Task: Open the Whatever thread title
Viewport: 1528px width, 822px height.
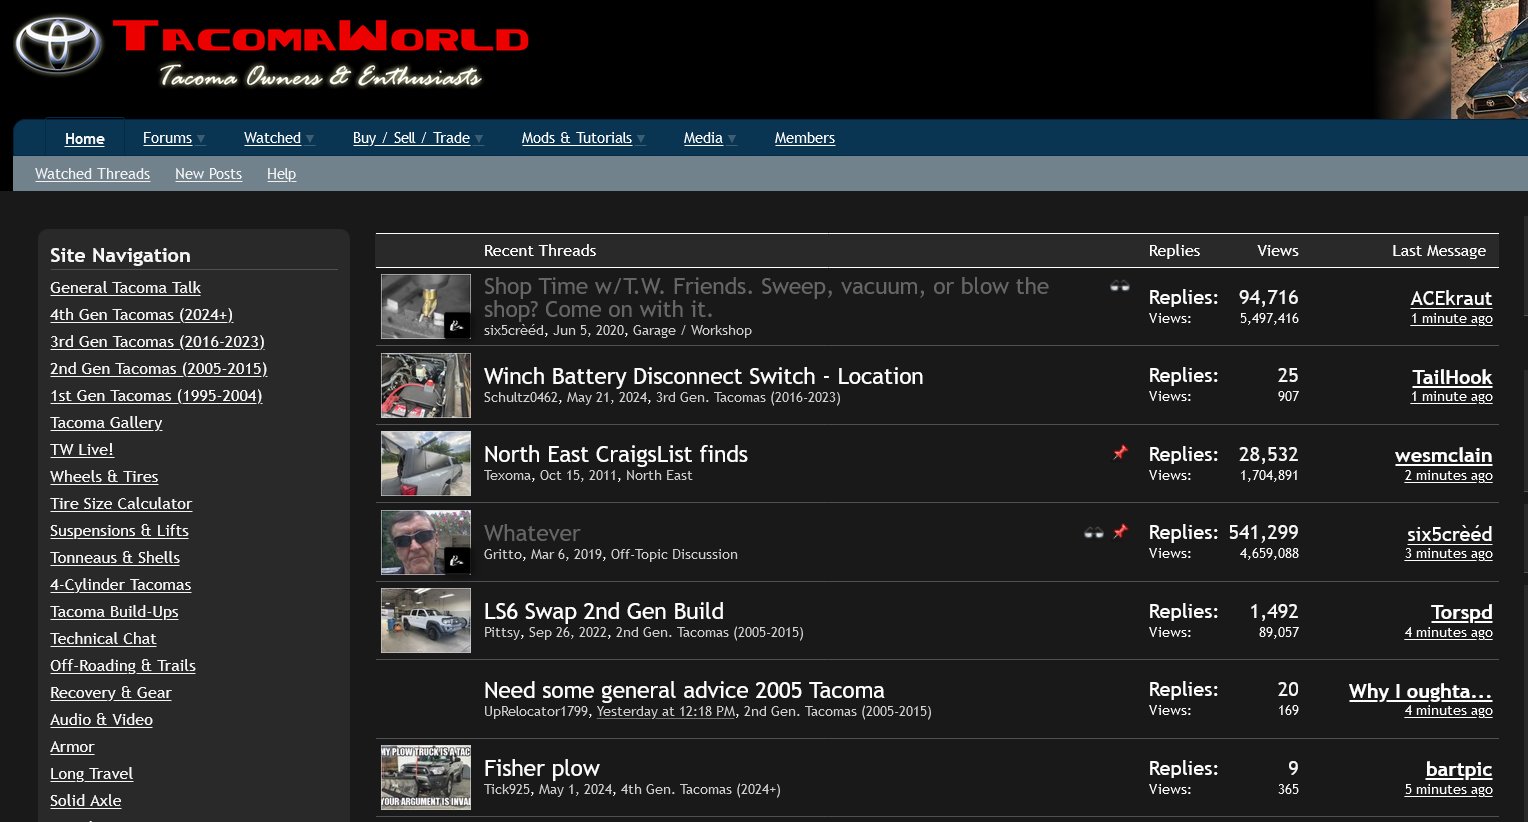Action: pyautogui.click(x=532, y=533)
